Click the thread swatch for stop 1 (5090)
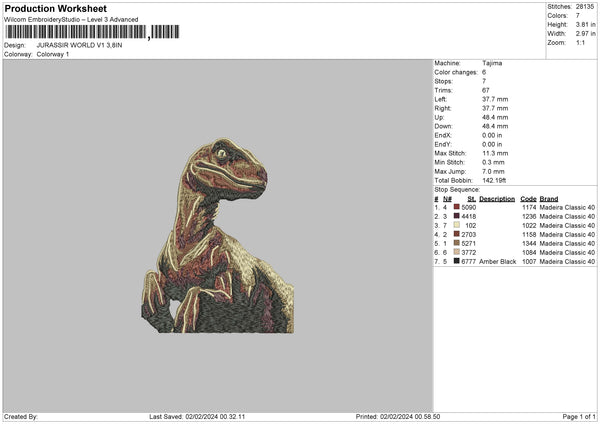The image size is (600, 424). [457, 207]
